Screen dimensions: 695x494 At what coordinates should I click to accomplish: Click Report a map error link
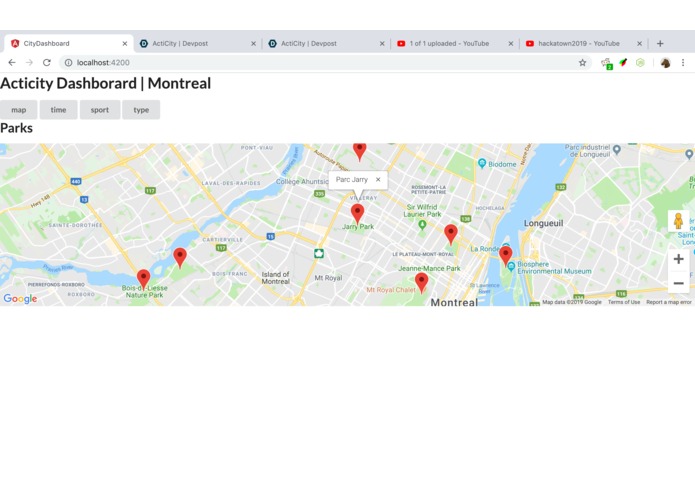pyautogui.click(x=668, y=302)
